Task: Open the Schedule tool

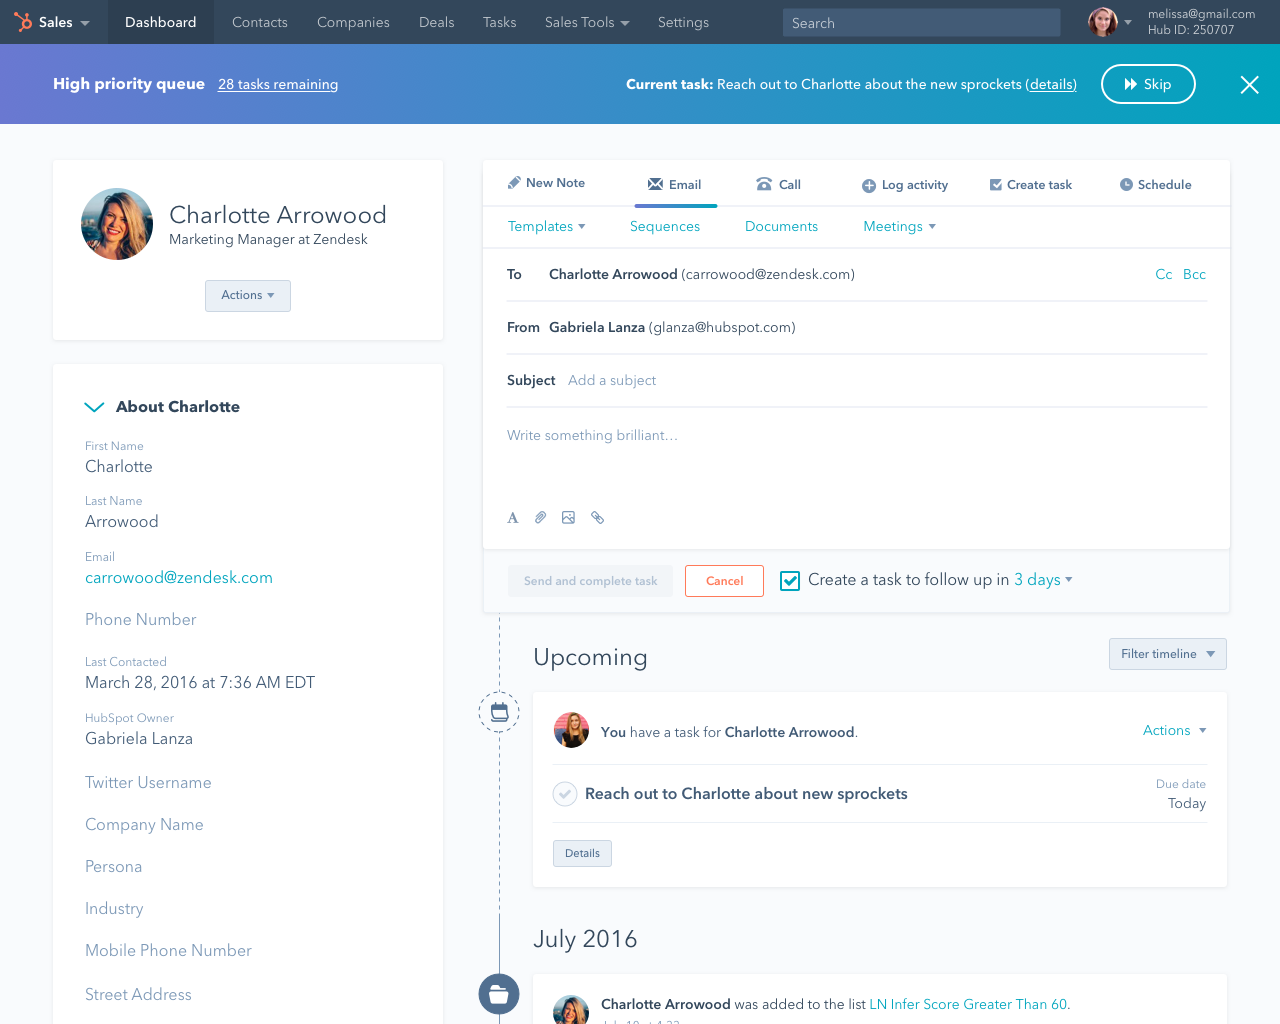Action: coord(1154,184)
